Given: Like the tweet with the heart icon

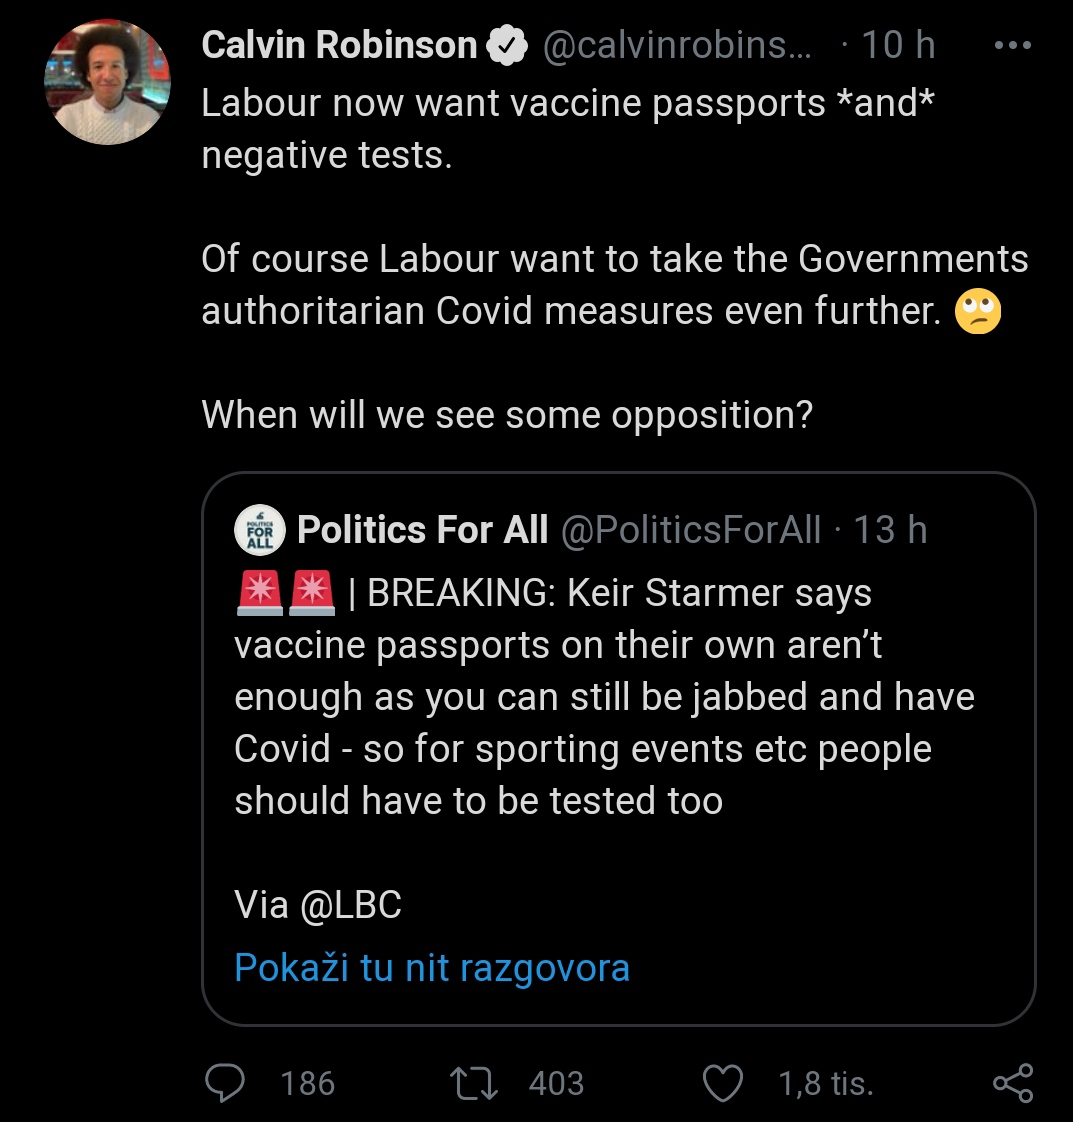Looking at the screenshot, I should pos(723,1083).
